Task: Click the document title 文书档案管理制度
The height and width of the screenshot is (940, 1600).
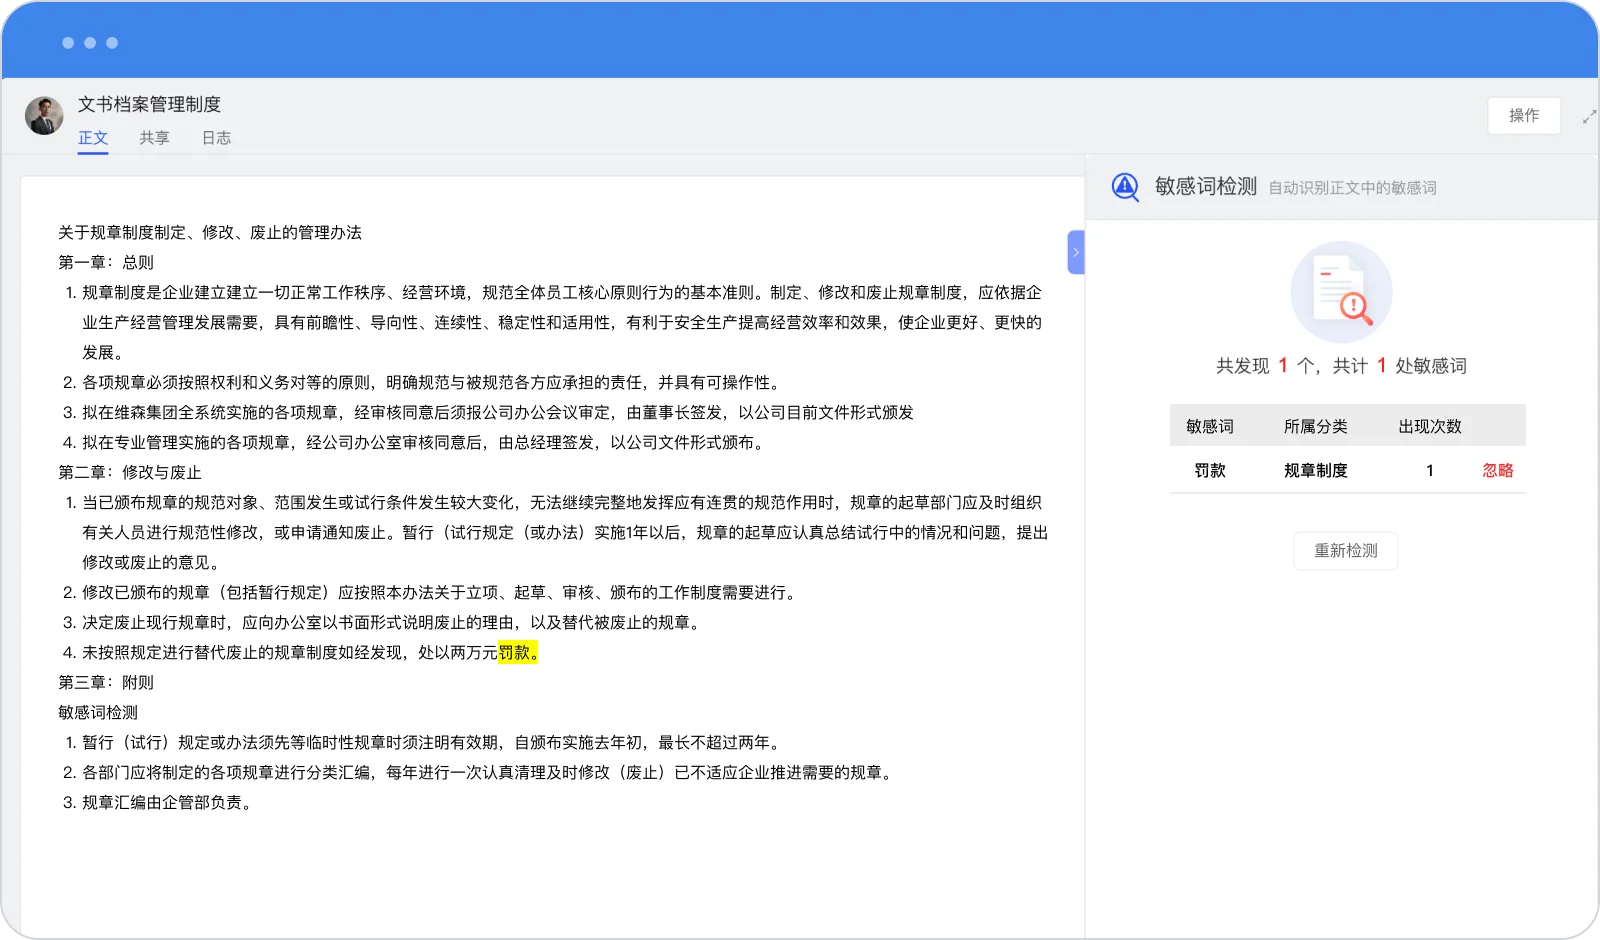Action: click(x=150, y=104)
